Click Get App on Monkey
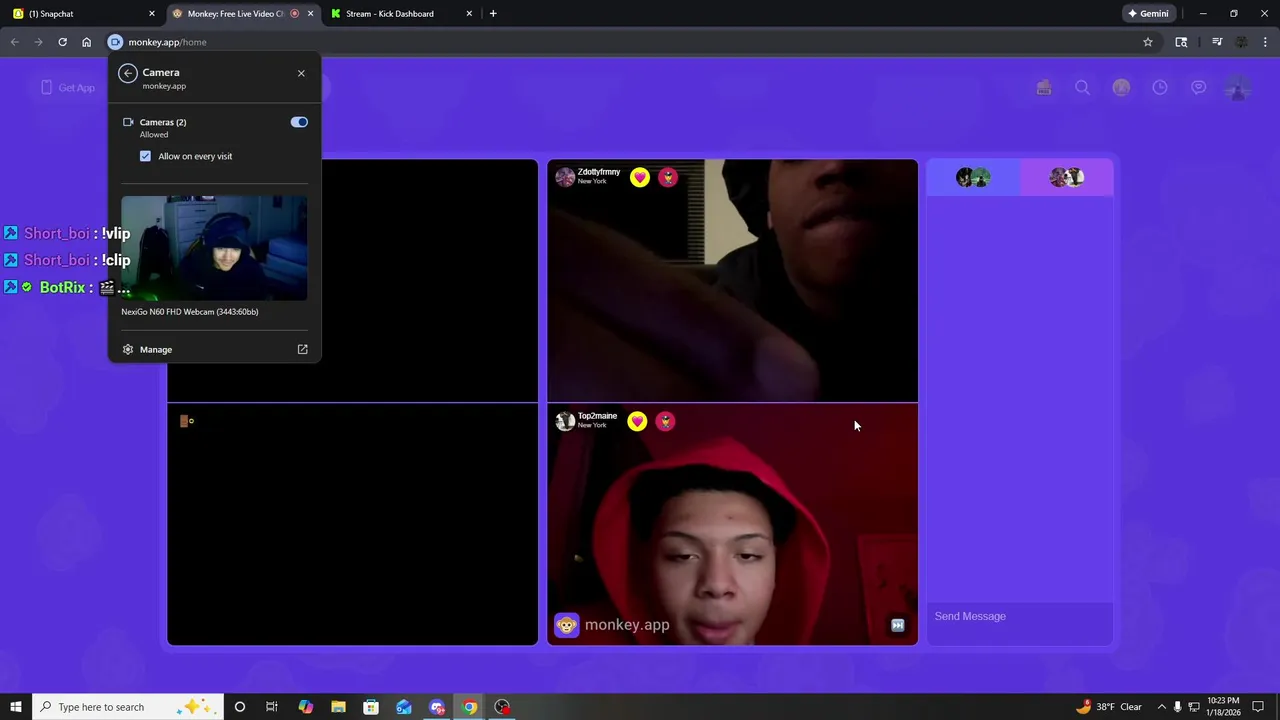Image resolution: width=1280 pixels, height=720 pixels. [x=68, y=88]
